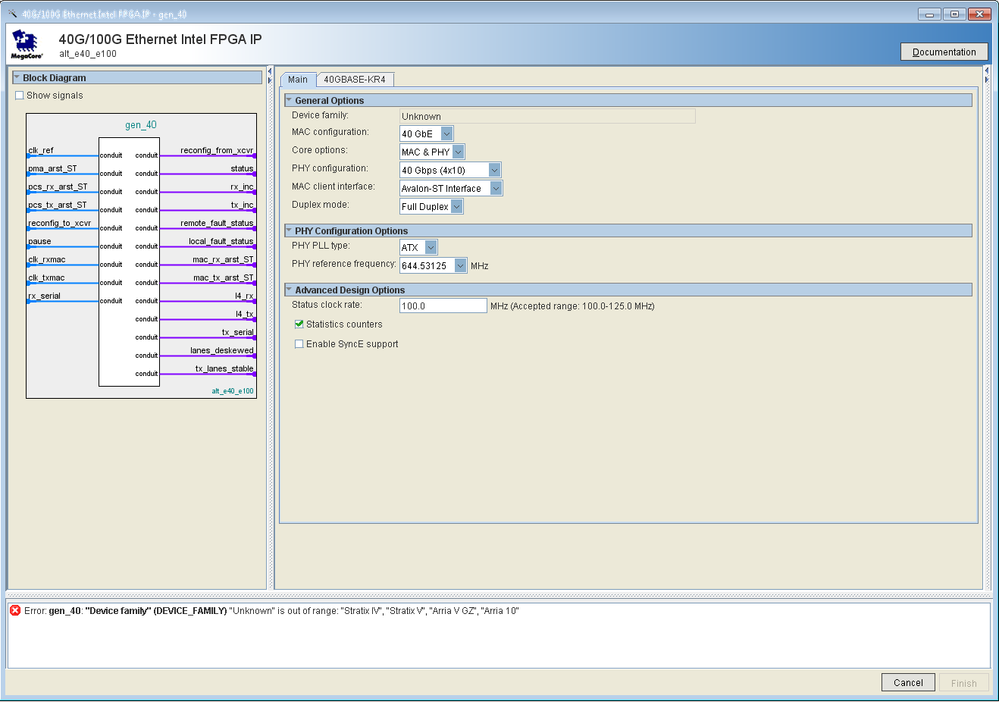
Task: Collapse the Advanced Design Options section
Action: coord(289,290)
